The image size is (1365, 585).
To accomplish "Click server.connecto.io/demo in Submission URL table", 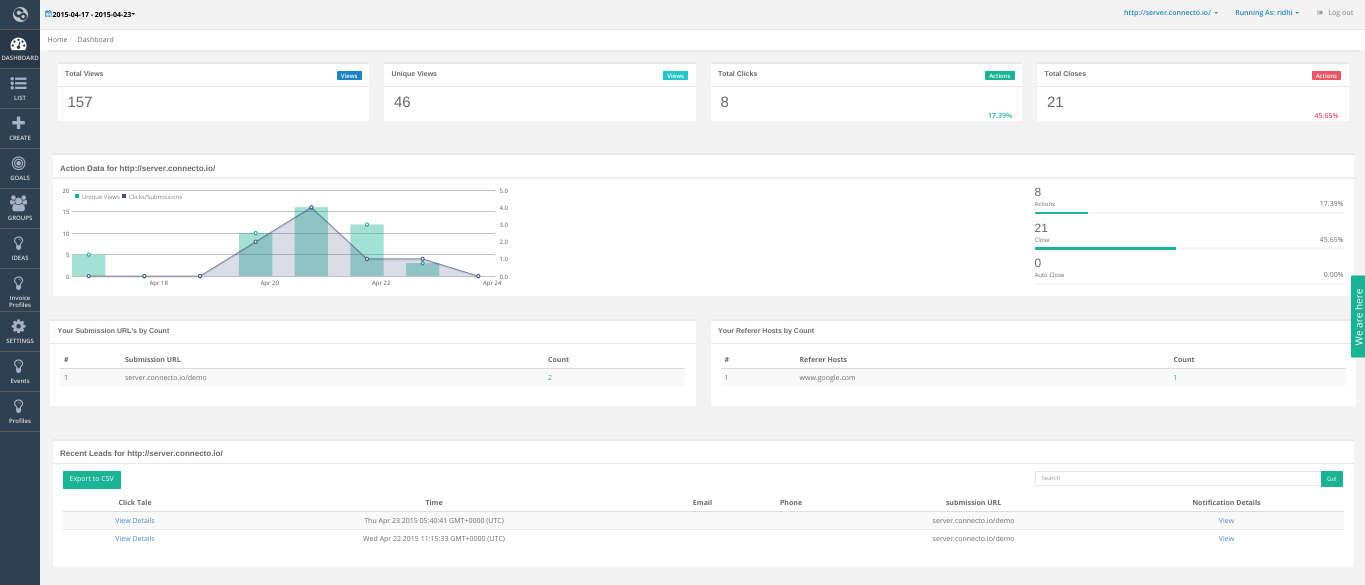I will [165, 377].
